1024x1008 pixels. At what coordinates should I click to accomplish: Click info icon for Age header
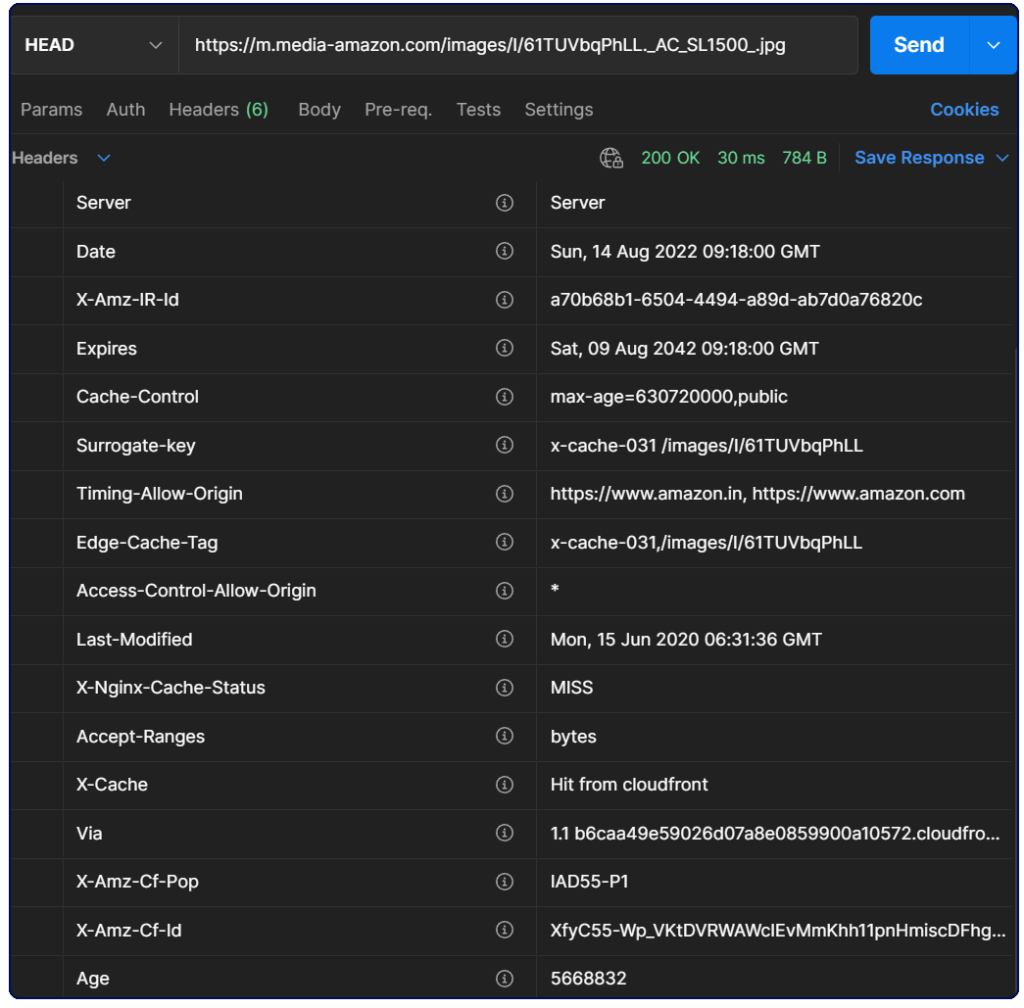click(x=504, y=979)
